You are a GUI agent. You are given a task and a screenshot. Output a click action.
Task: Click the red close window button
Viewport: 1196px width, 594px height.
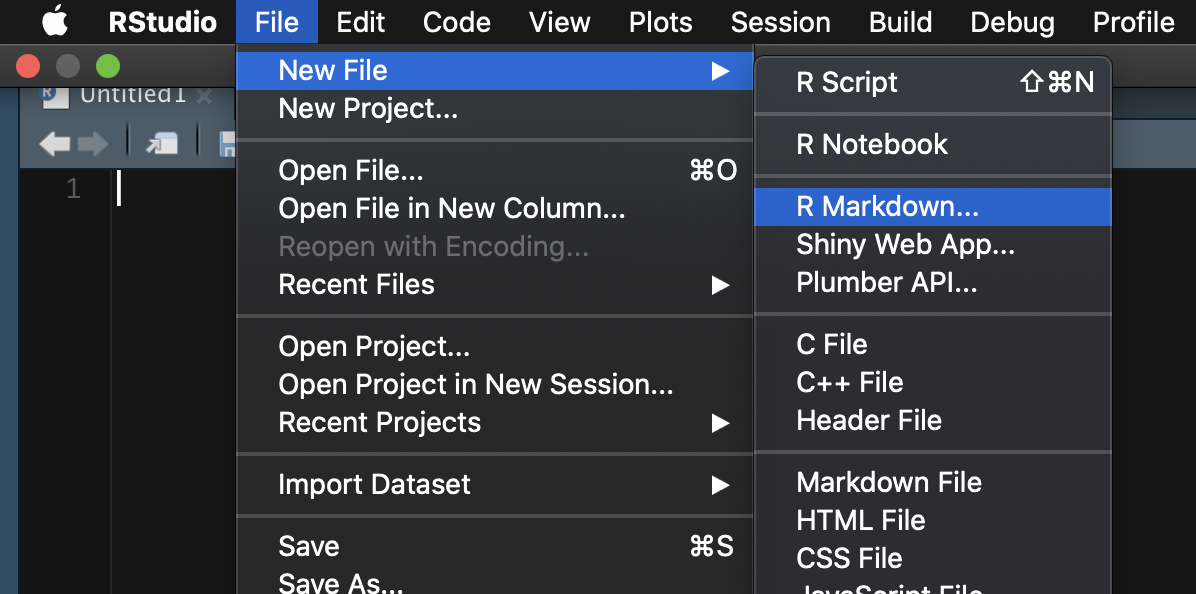28,67
